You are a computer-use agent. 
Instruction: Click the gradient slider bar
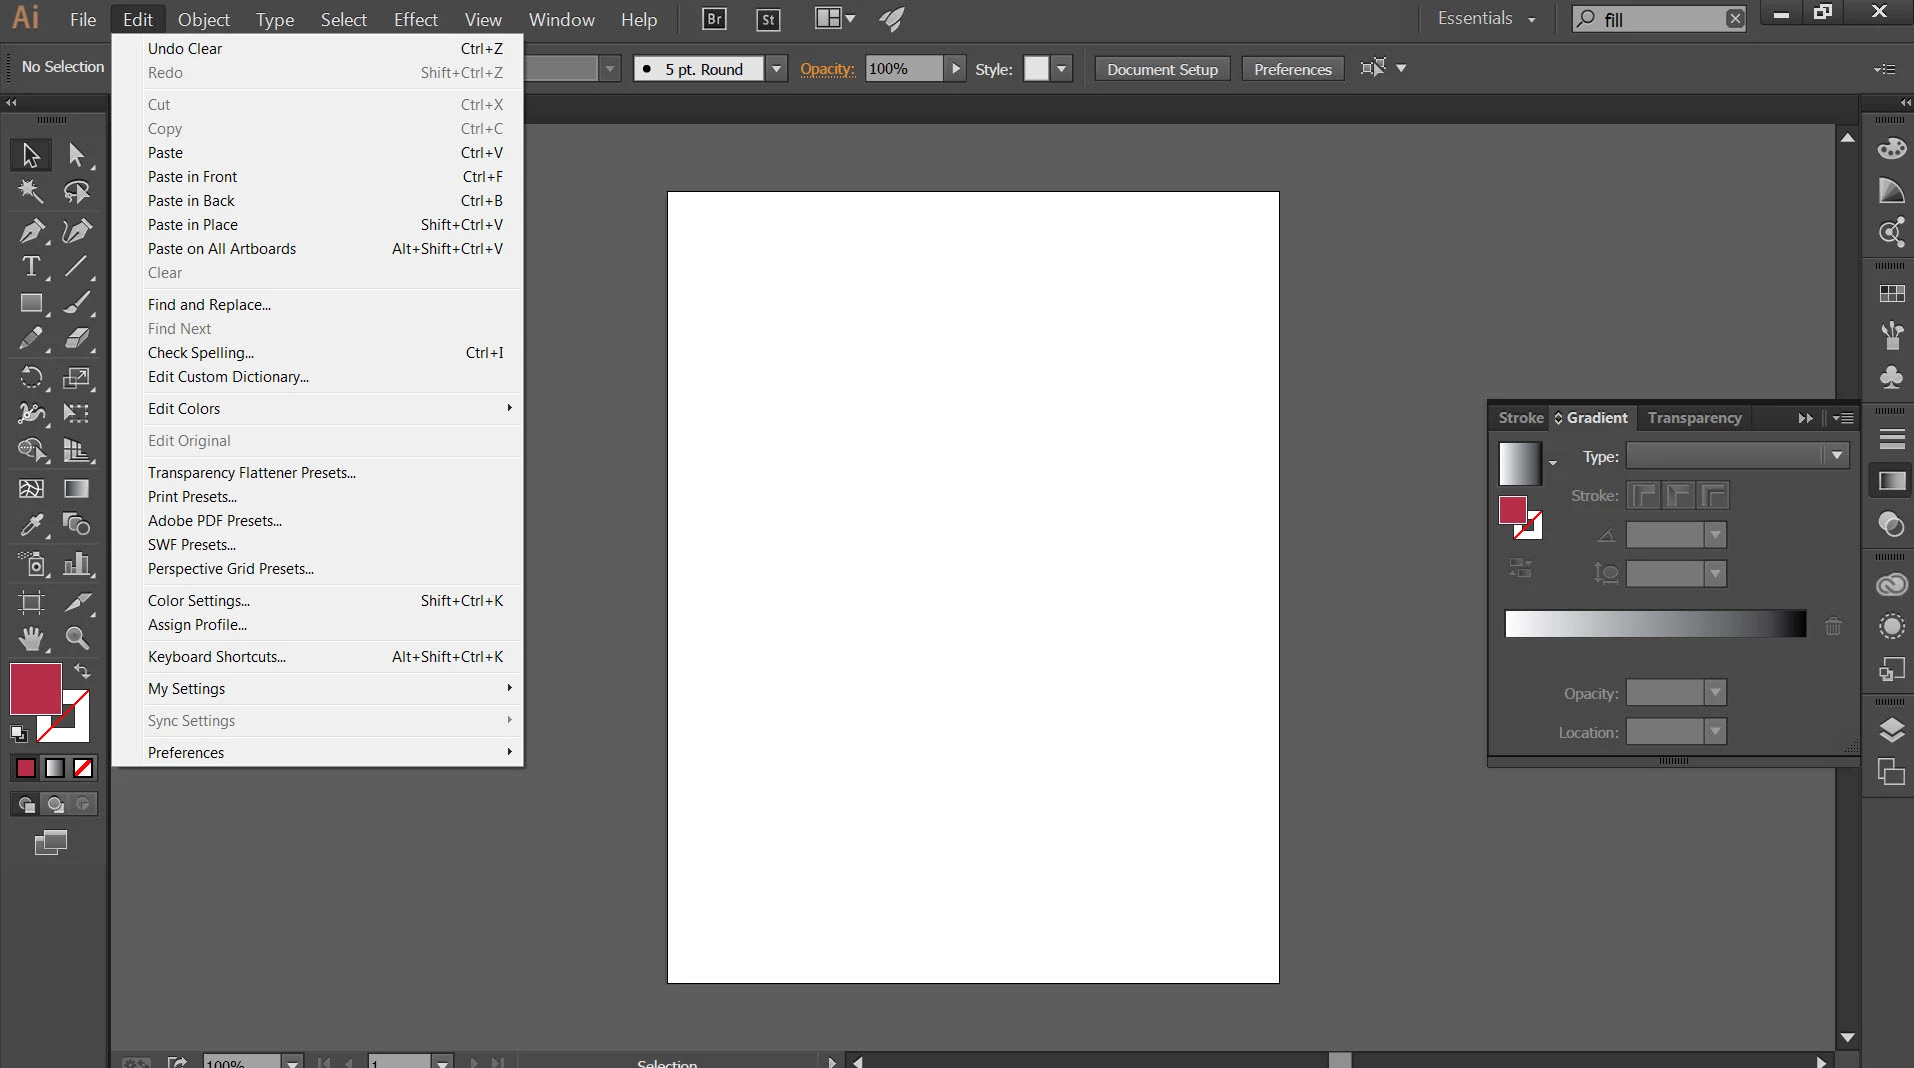[x=1655, y=624]
